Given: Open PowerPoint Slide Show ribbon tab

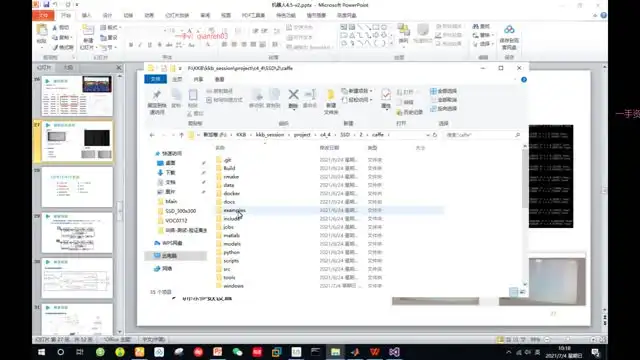Looking at the screenshot, I should pos(177,15).
